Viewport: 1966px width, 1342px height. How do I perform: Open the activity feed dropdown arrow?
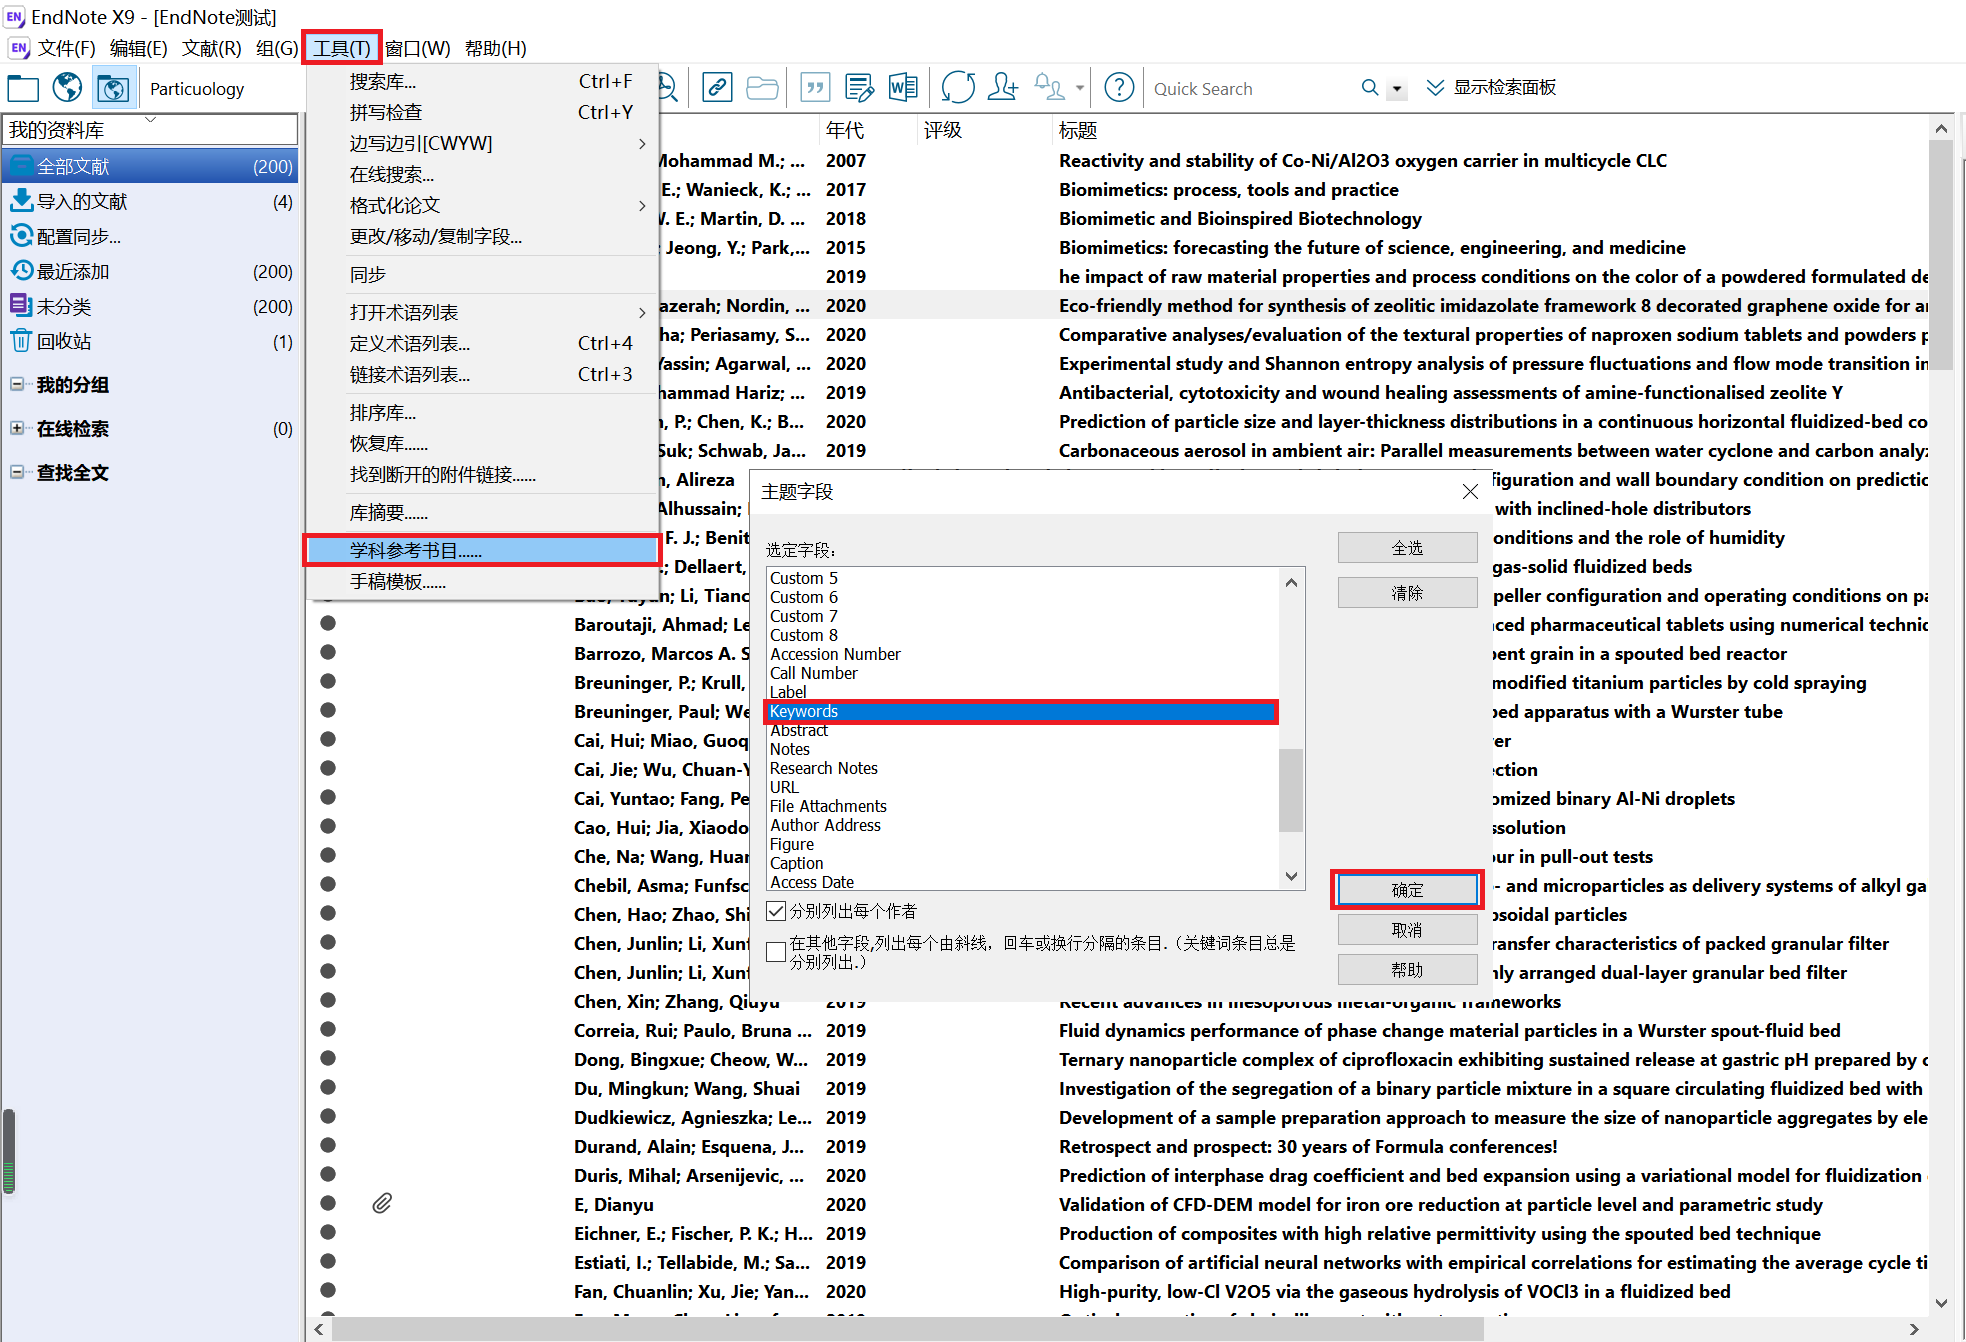point(1080,88)
